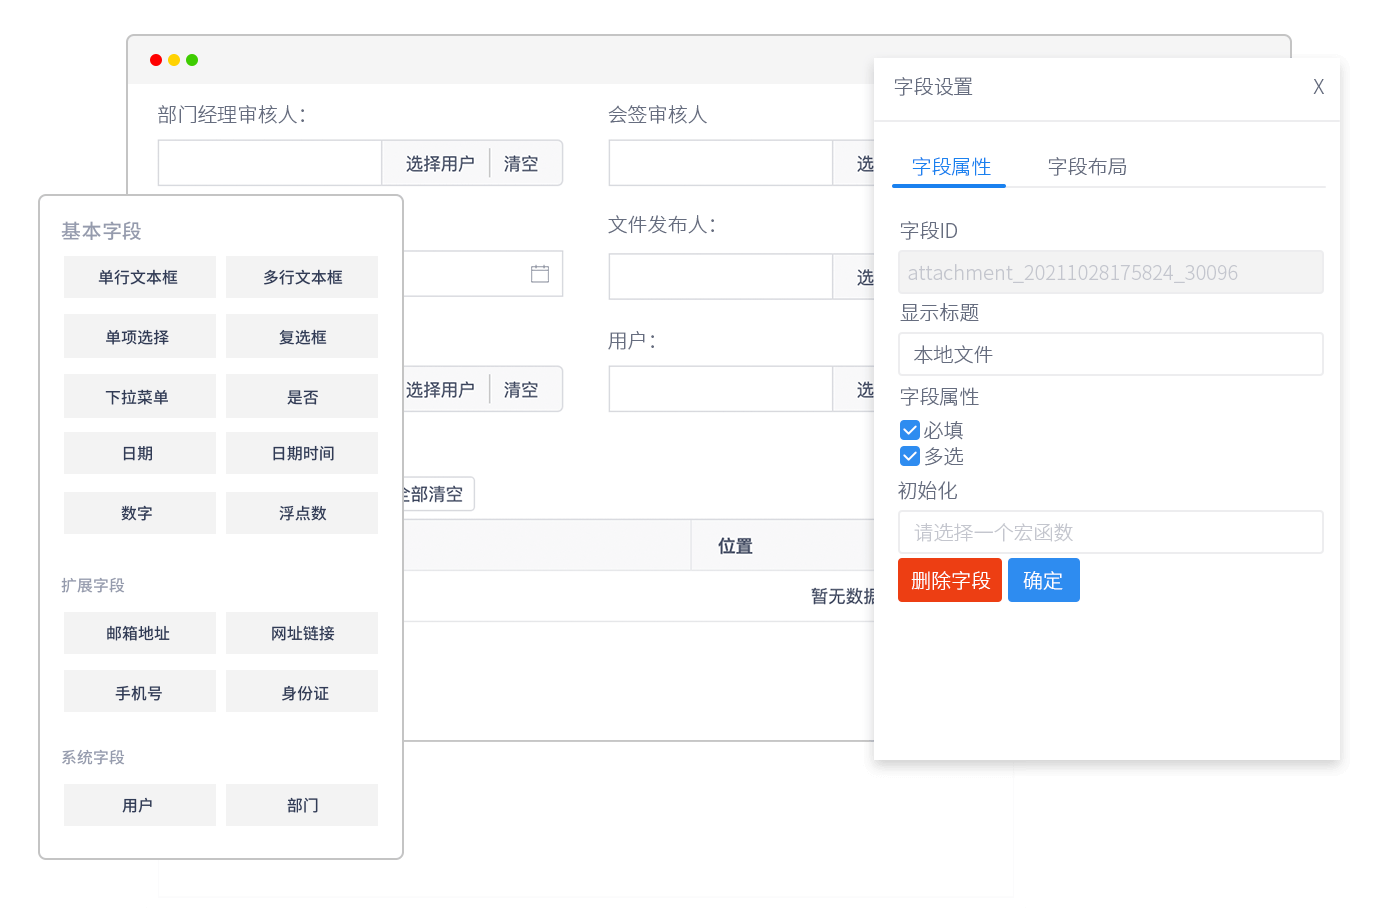Switch to the 字段布局 tab

pyautogui.click(x=1087, y=167)
